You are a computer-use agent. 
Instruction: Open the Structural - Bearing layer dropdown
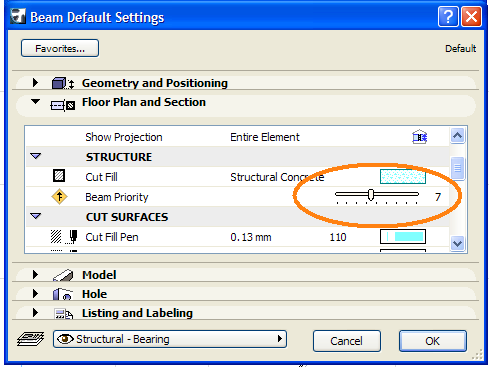[170, 339]
